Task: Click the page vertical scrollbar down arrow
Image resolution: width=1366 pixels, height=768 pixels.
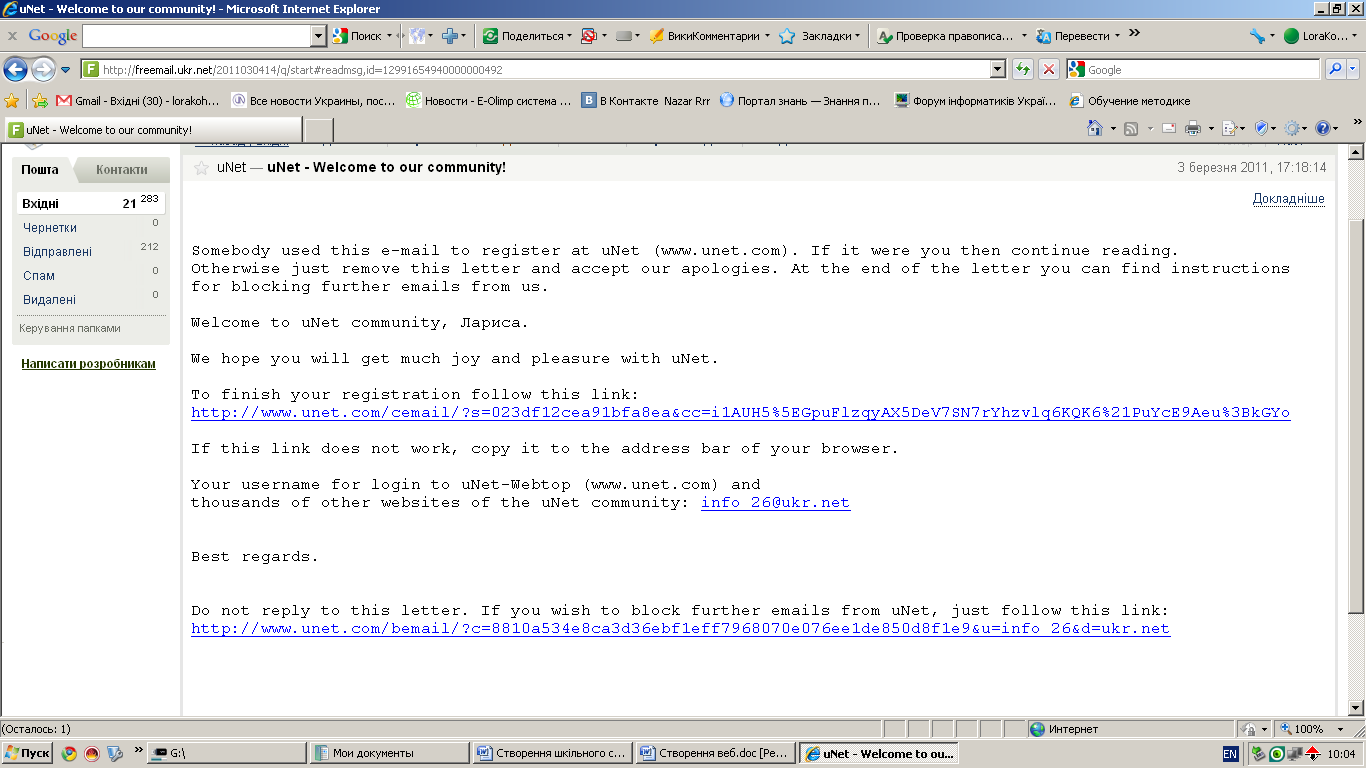Action: [x=1356, y=706]
